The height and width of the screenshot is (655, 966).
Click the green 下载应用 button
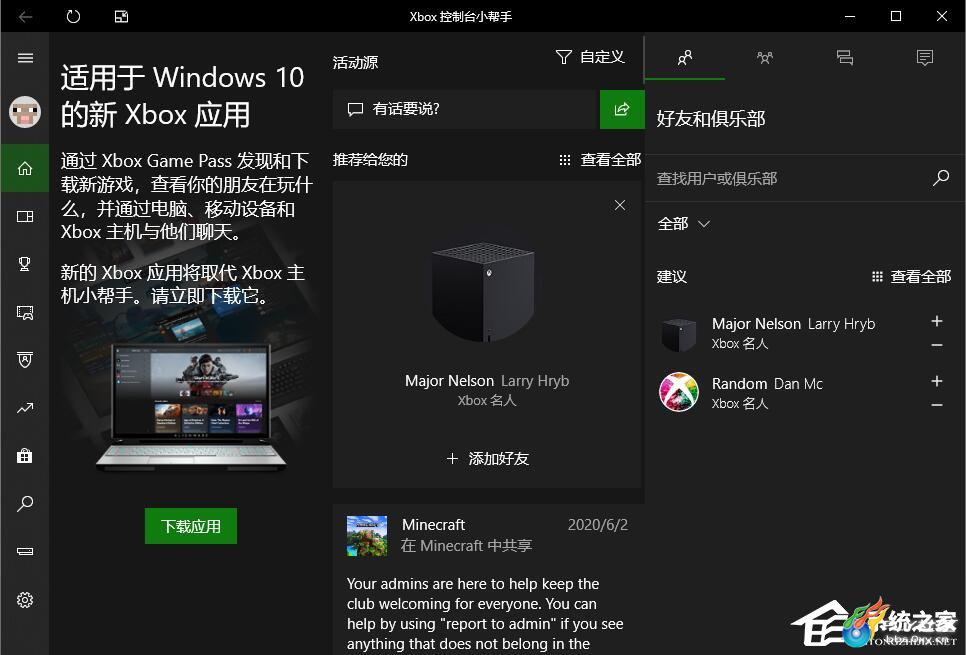[x=191, y=526]
